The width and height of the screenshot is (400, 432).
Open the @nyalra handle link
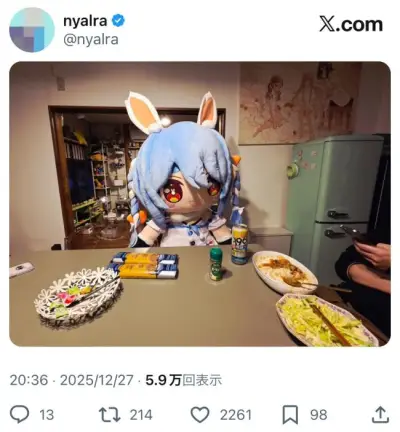point(91,39)
